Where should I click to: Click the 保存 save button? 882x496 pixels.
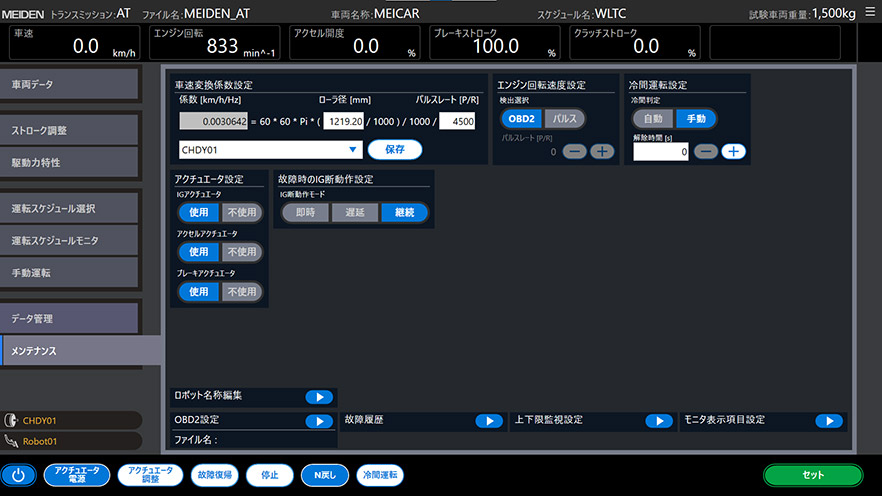coord(394,150)
